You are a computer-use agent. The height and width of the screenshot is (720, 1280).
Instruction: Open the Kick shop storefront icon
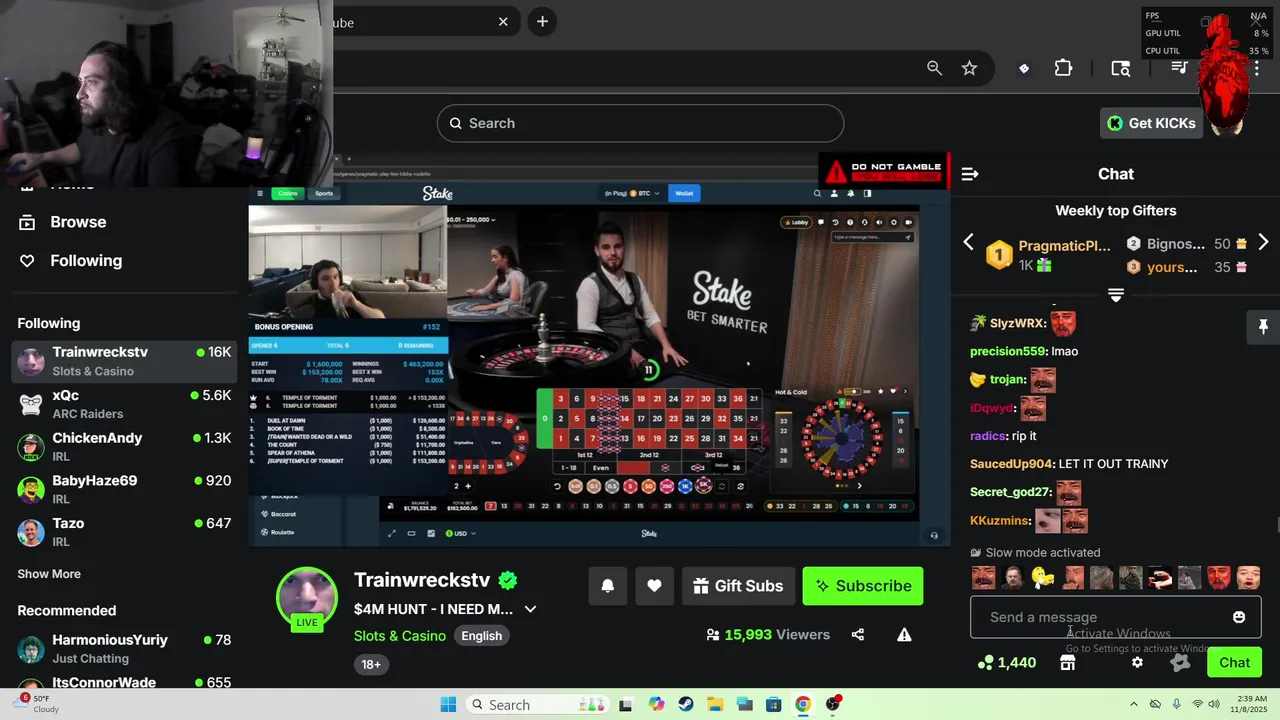(x=1068, y=662)
